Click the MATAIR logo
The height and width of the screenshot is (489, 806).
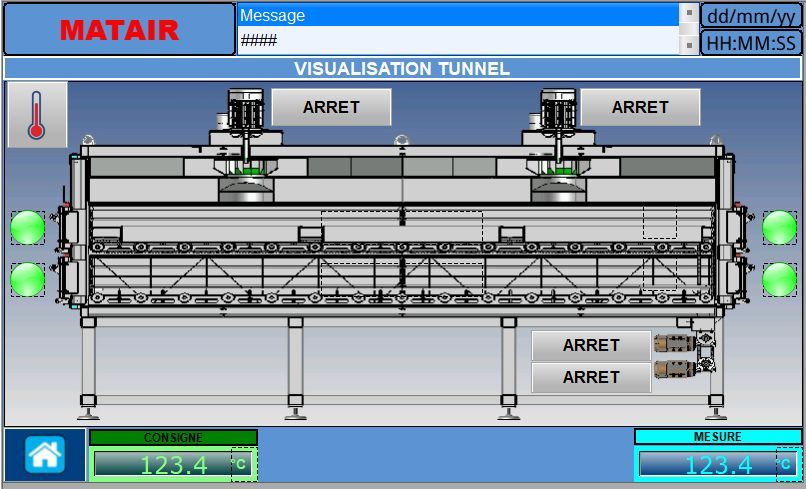coord(119,29)
